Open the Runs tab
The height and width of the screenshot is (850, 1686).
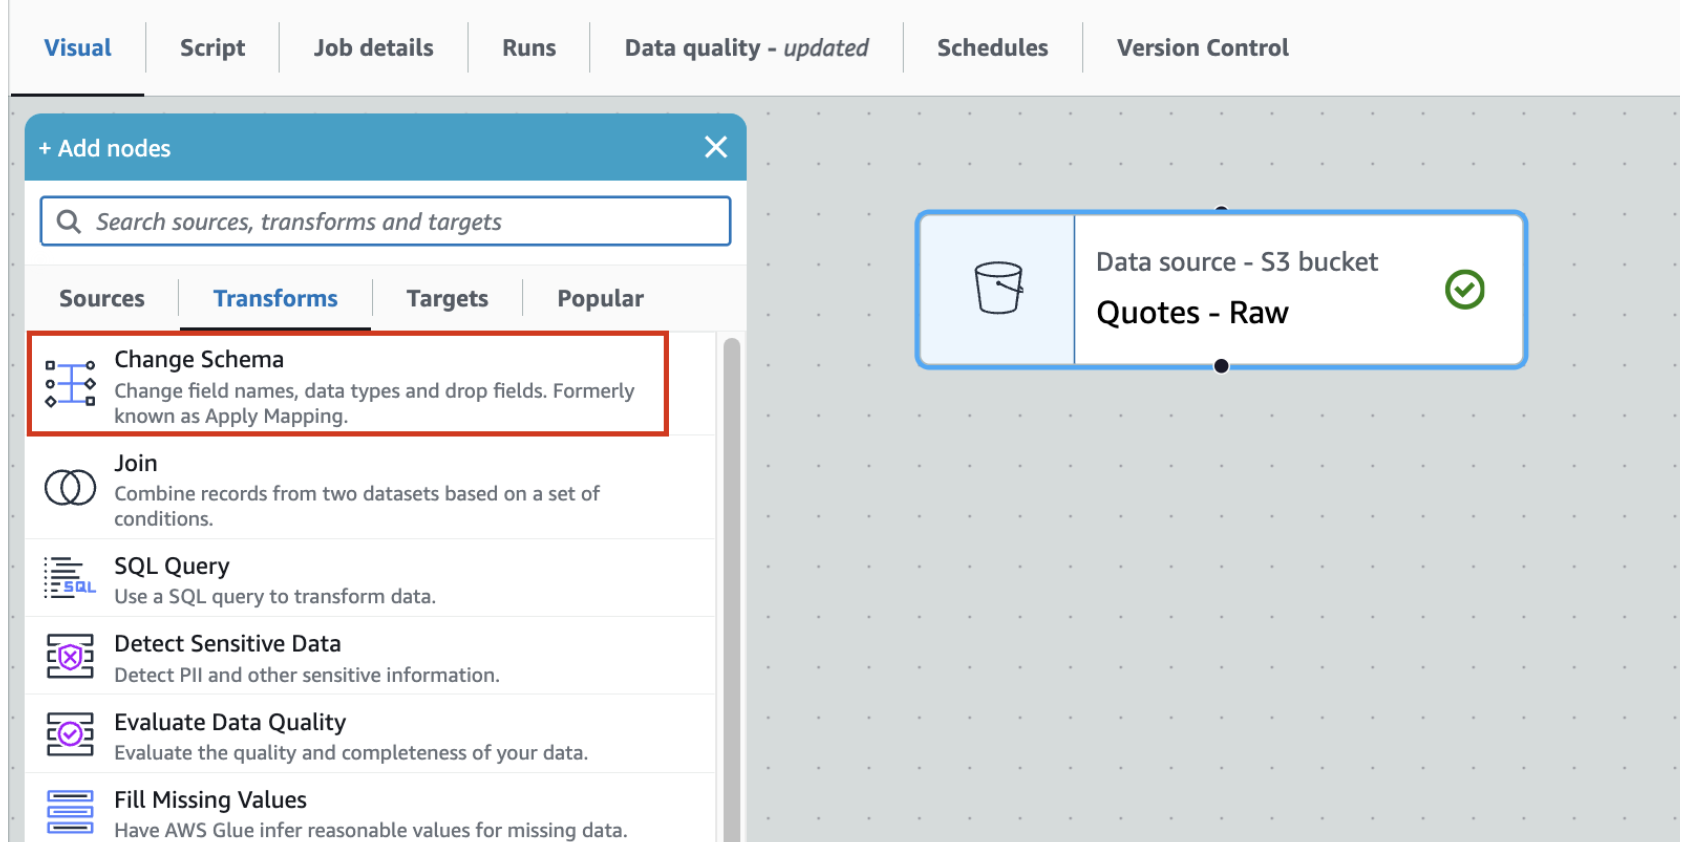coord(529,48)
